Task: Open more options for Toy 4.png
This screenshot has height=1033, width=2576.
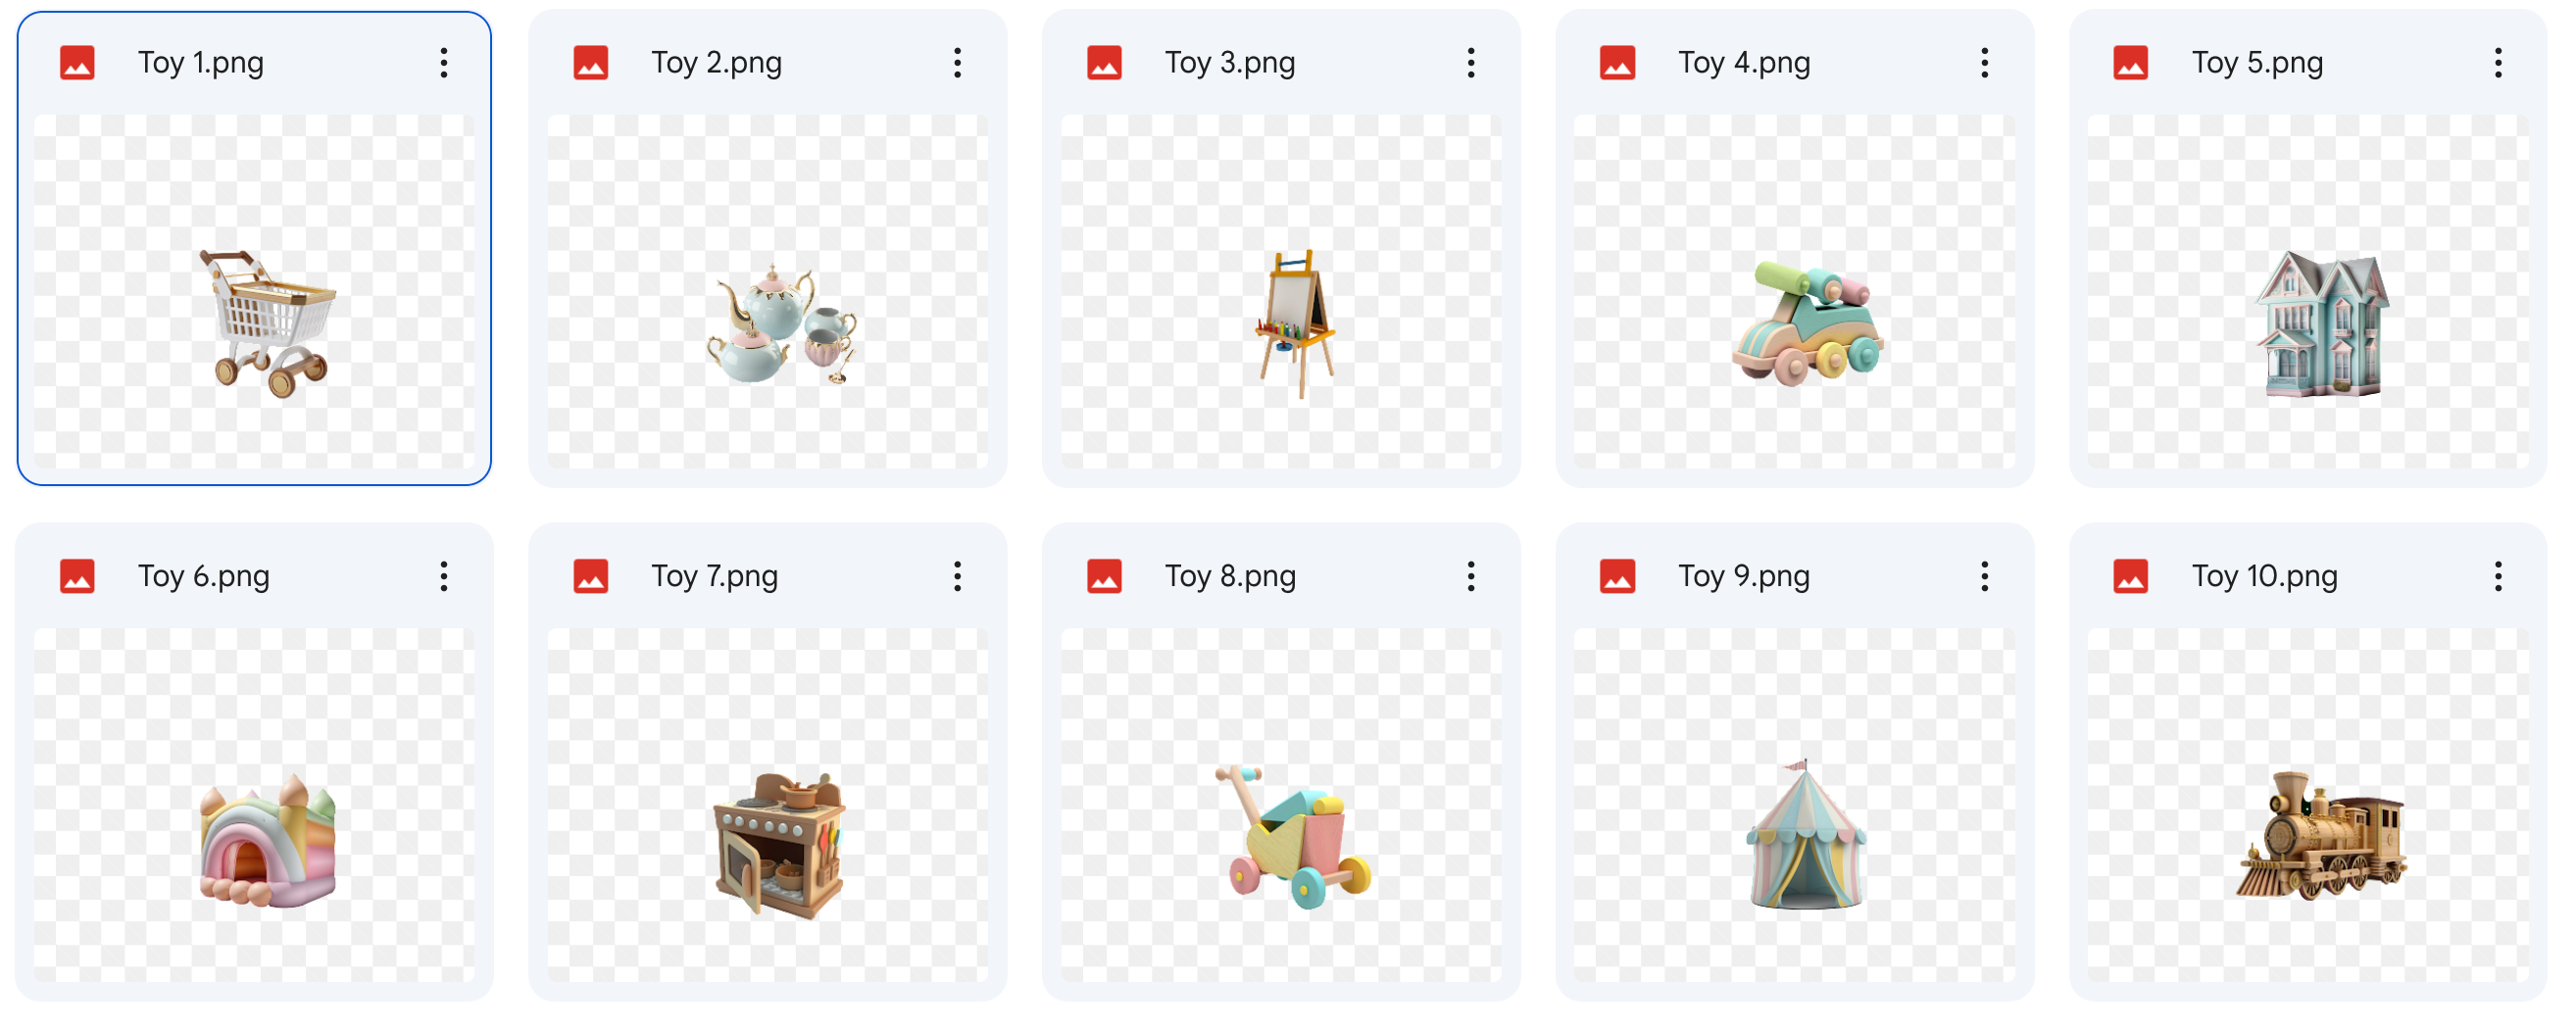Action: pos(1985,63)
